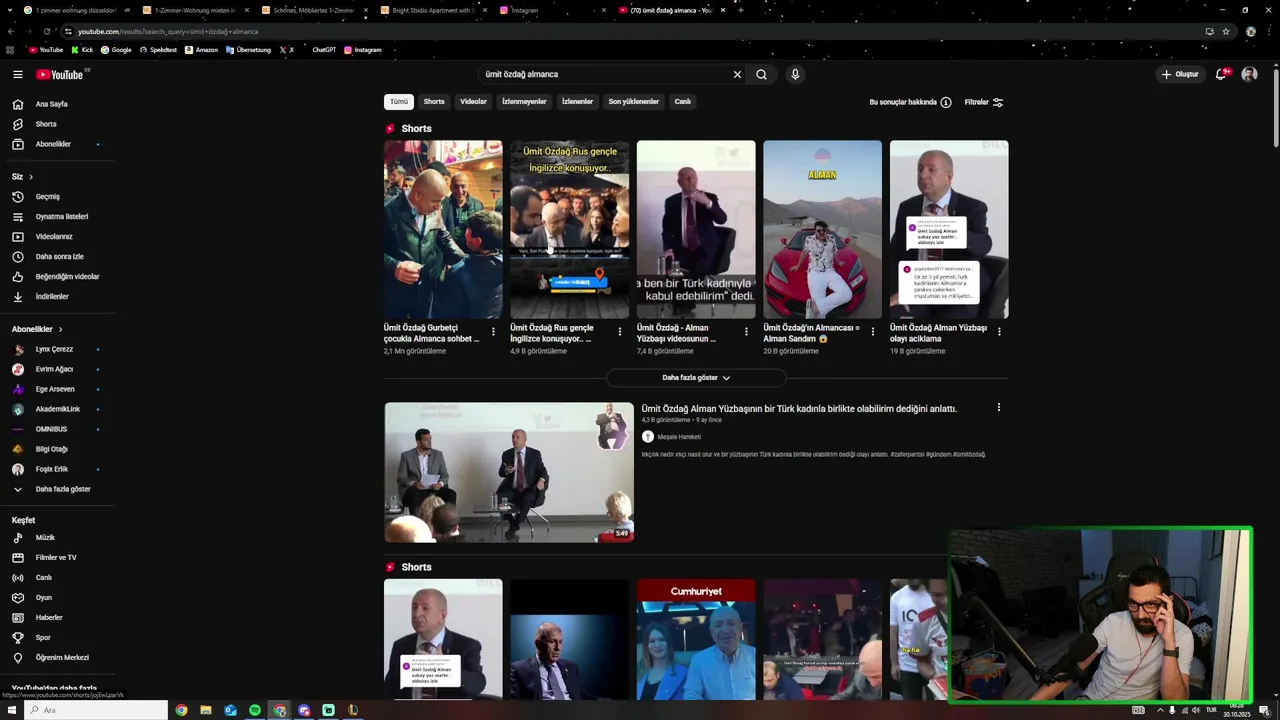The height and width of the screenshot is (720, 1280).
Task: Expand the Abonelikler section heading chevron
Action: [x=60, y=329]
